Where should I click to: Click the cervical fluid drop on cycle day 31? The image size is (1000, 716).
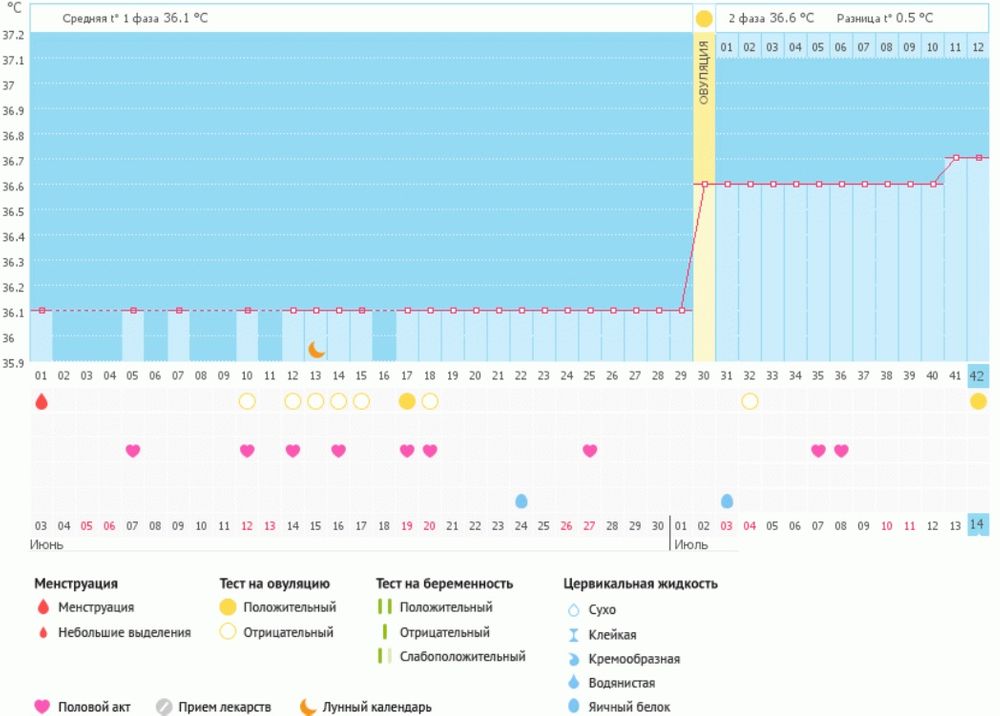pyautogui.click(x=727, y=500)
